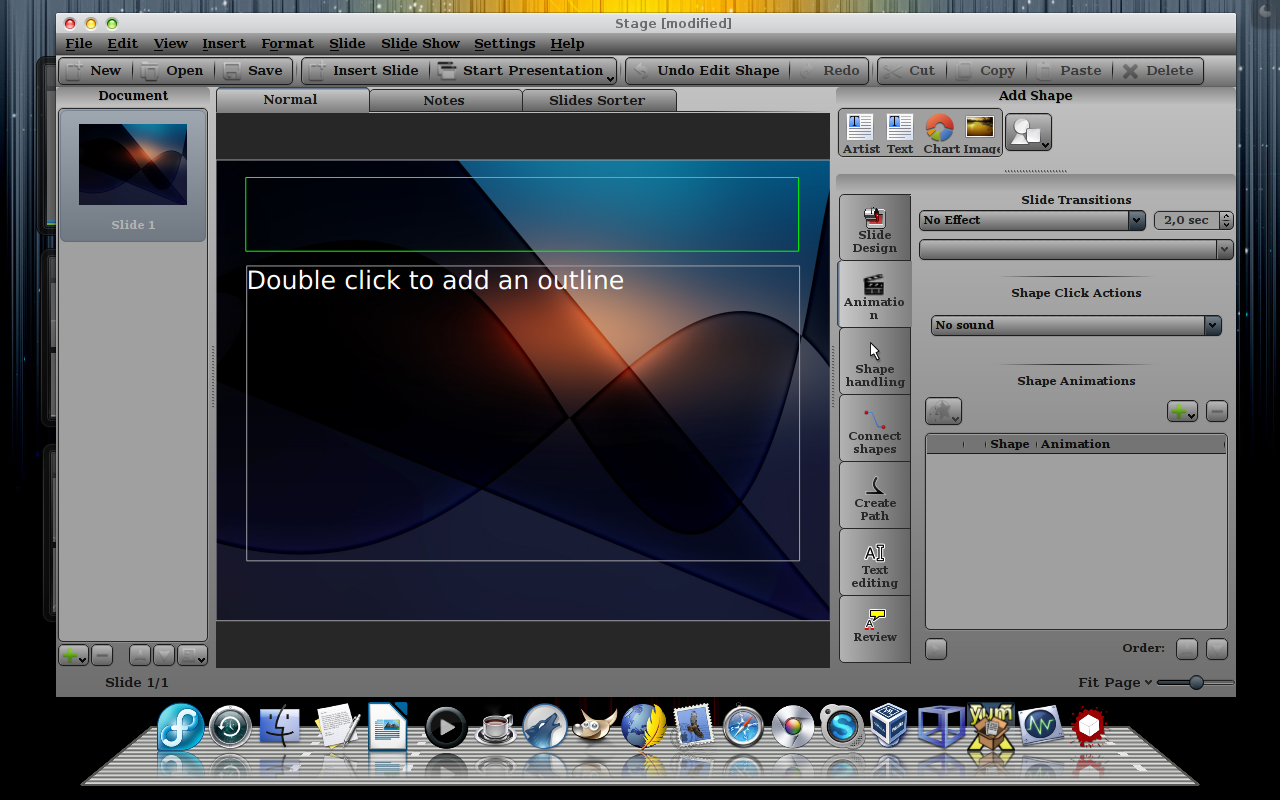This screenshot has width=1280, height=800.
Task: Open VirtualBox from the dock
Action: (889, 727)
